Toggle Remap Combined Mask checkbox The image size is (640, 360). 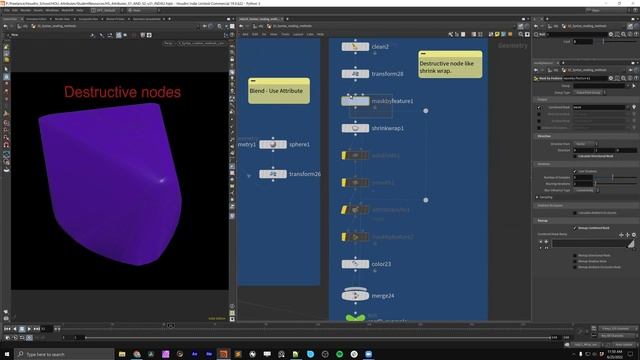point(575,228)
